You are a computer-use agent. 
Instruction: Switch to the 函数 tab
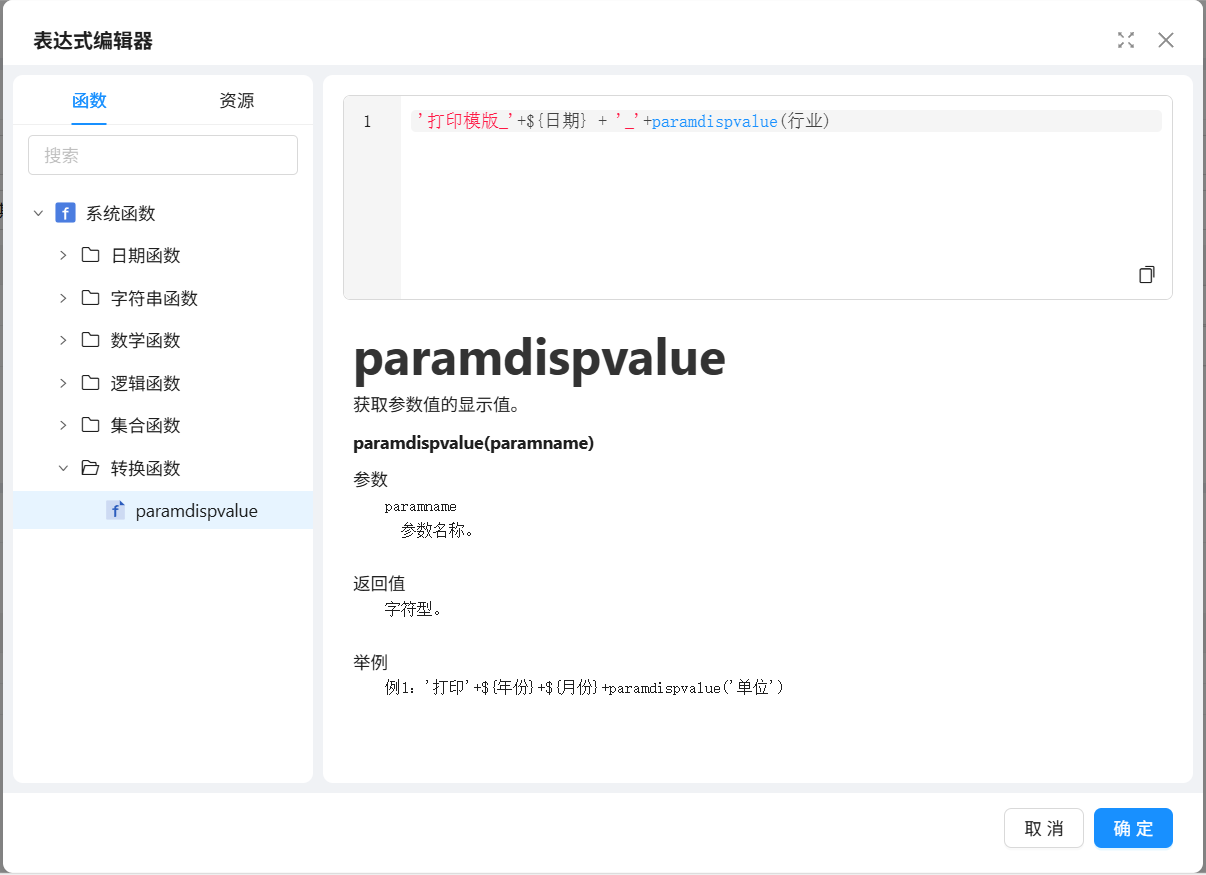pos(89,100)
